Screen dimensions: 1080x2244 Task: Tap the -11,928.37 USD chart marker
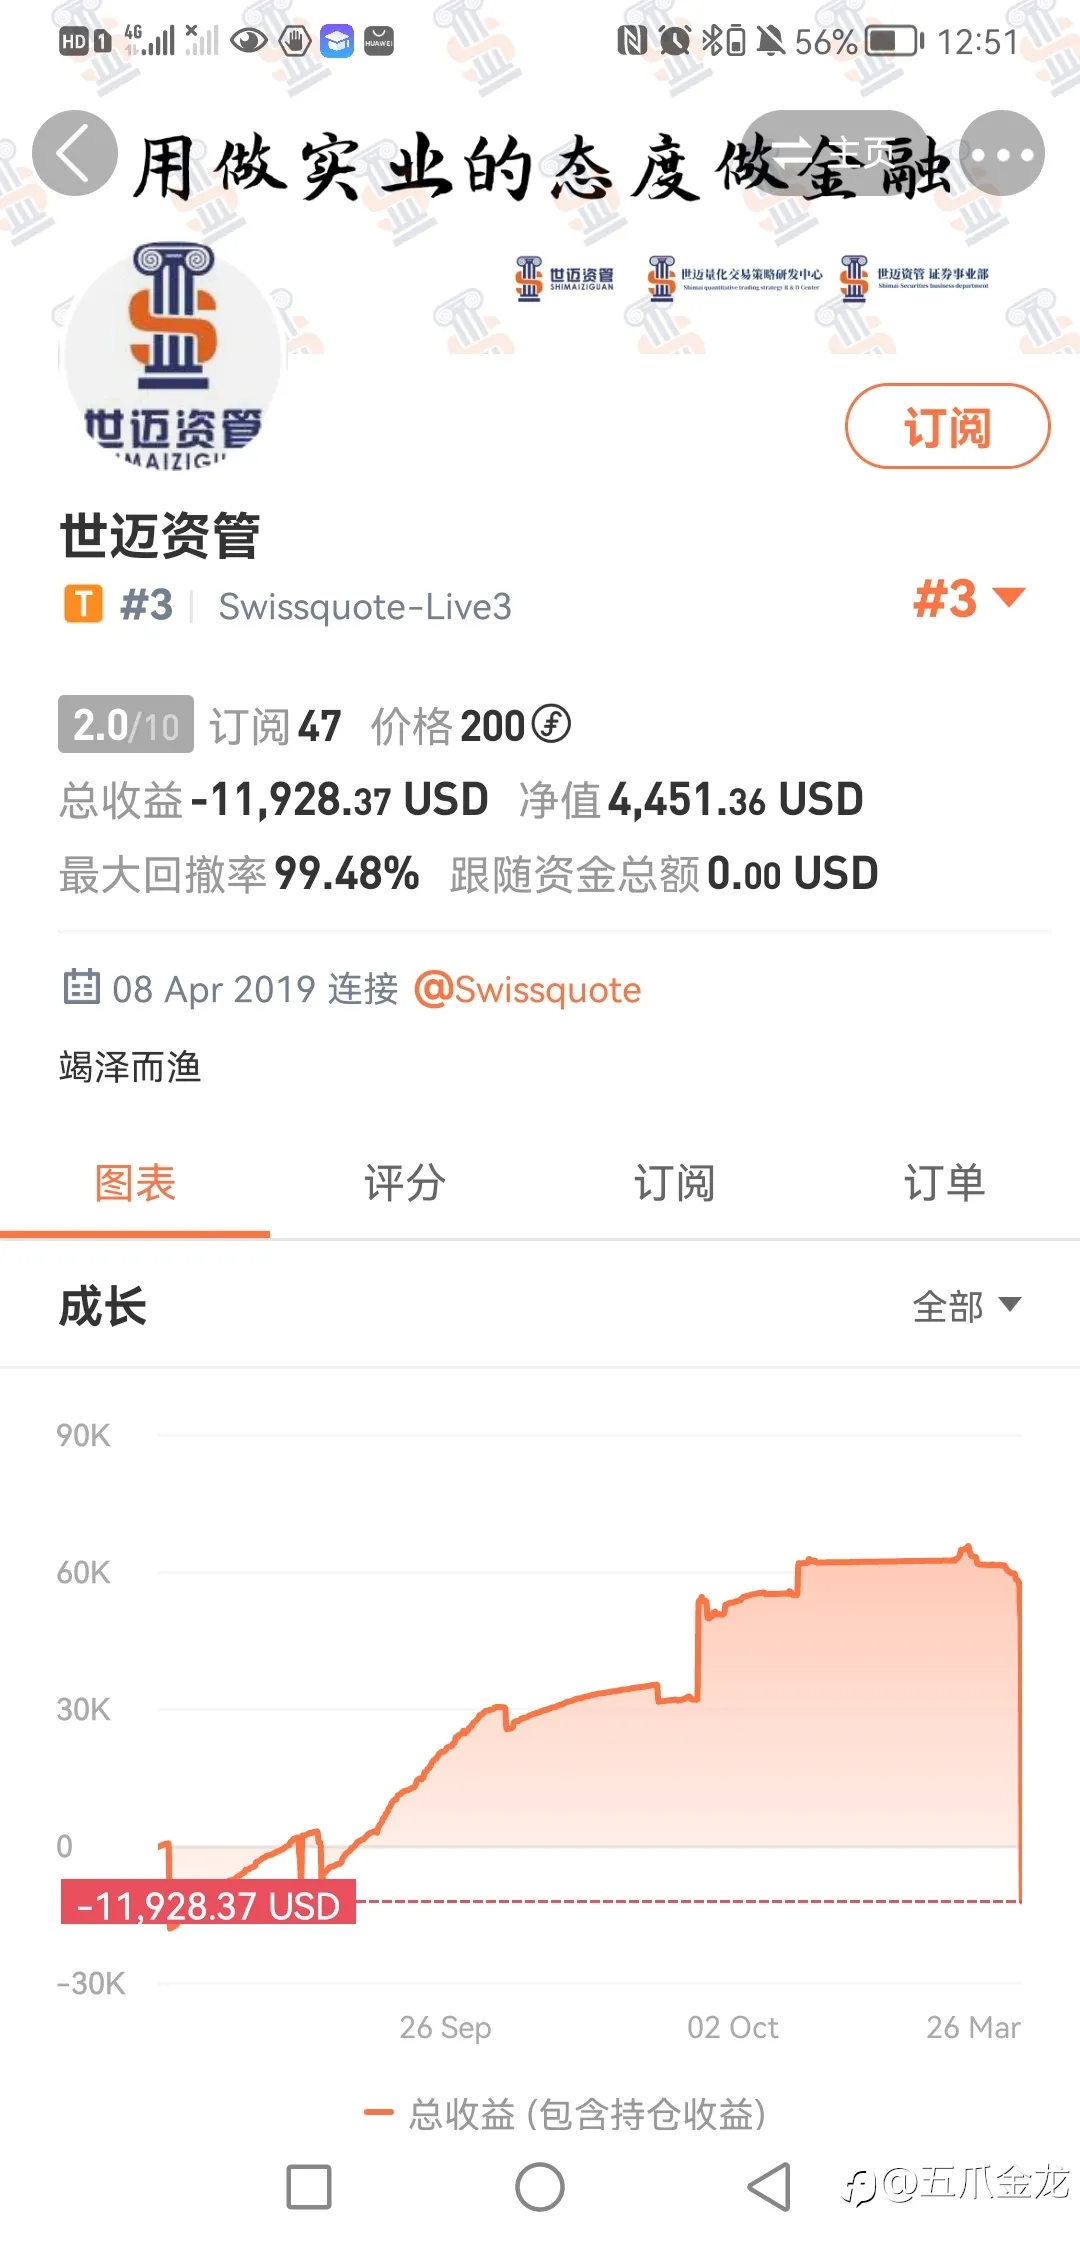208,1904
